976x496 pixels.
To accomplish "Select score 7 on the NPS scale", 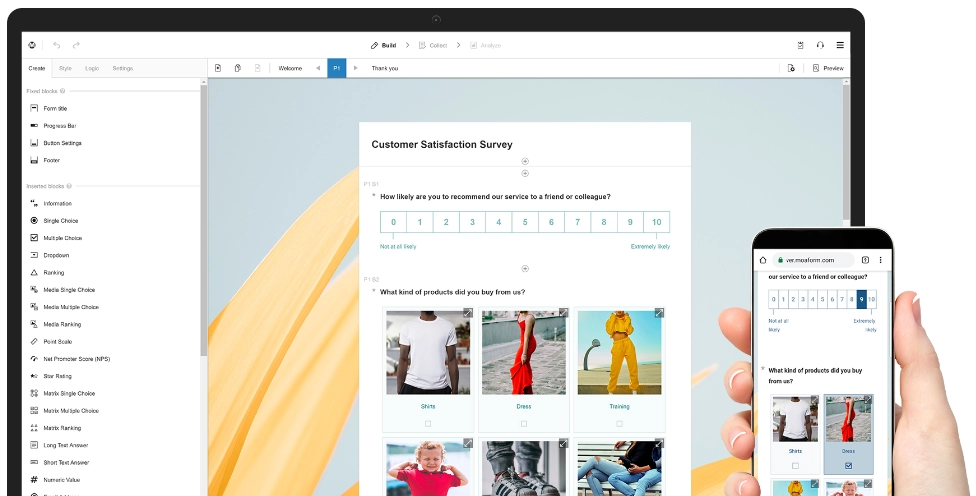I will click(x=578, y=222).
